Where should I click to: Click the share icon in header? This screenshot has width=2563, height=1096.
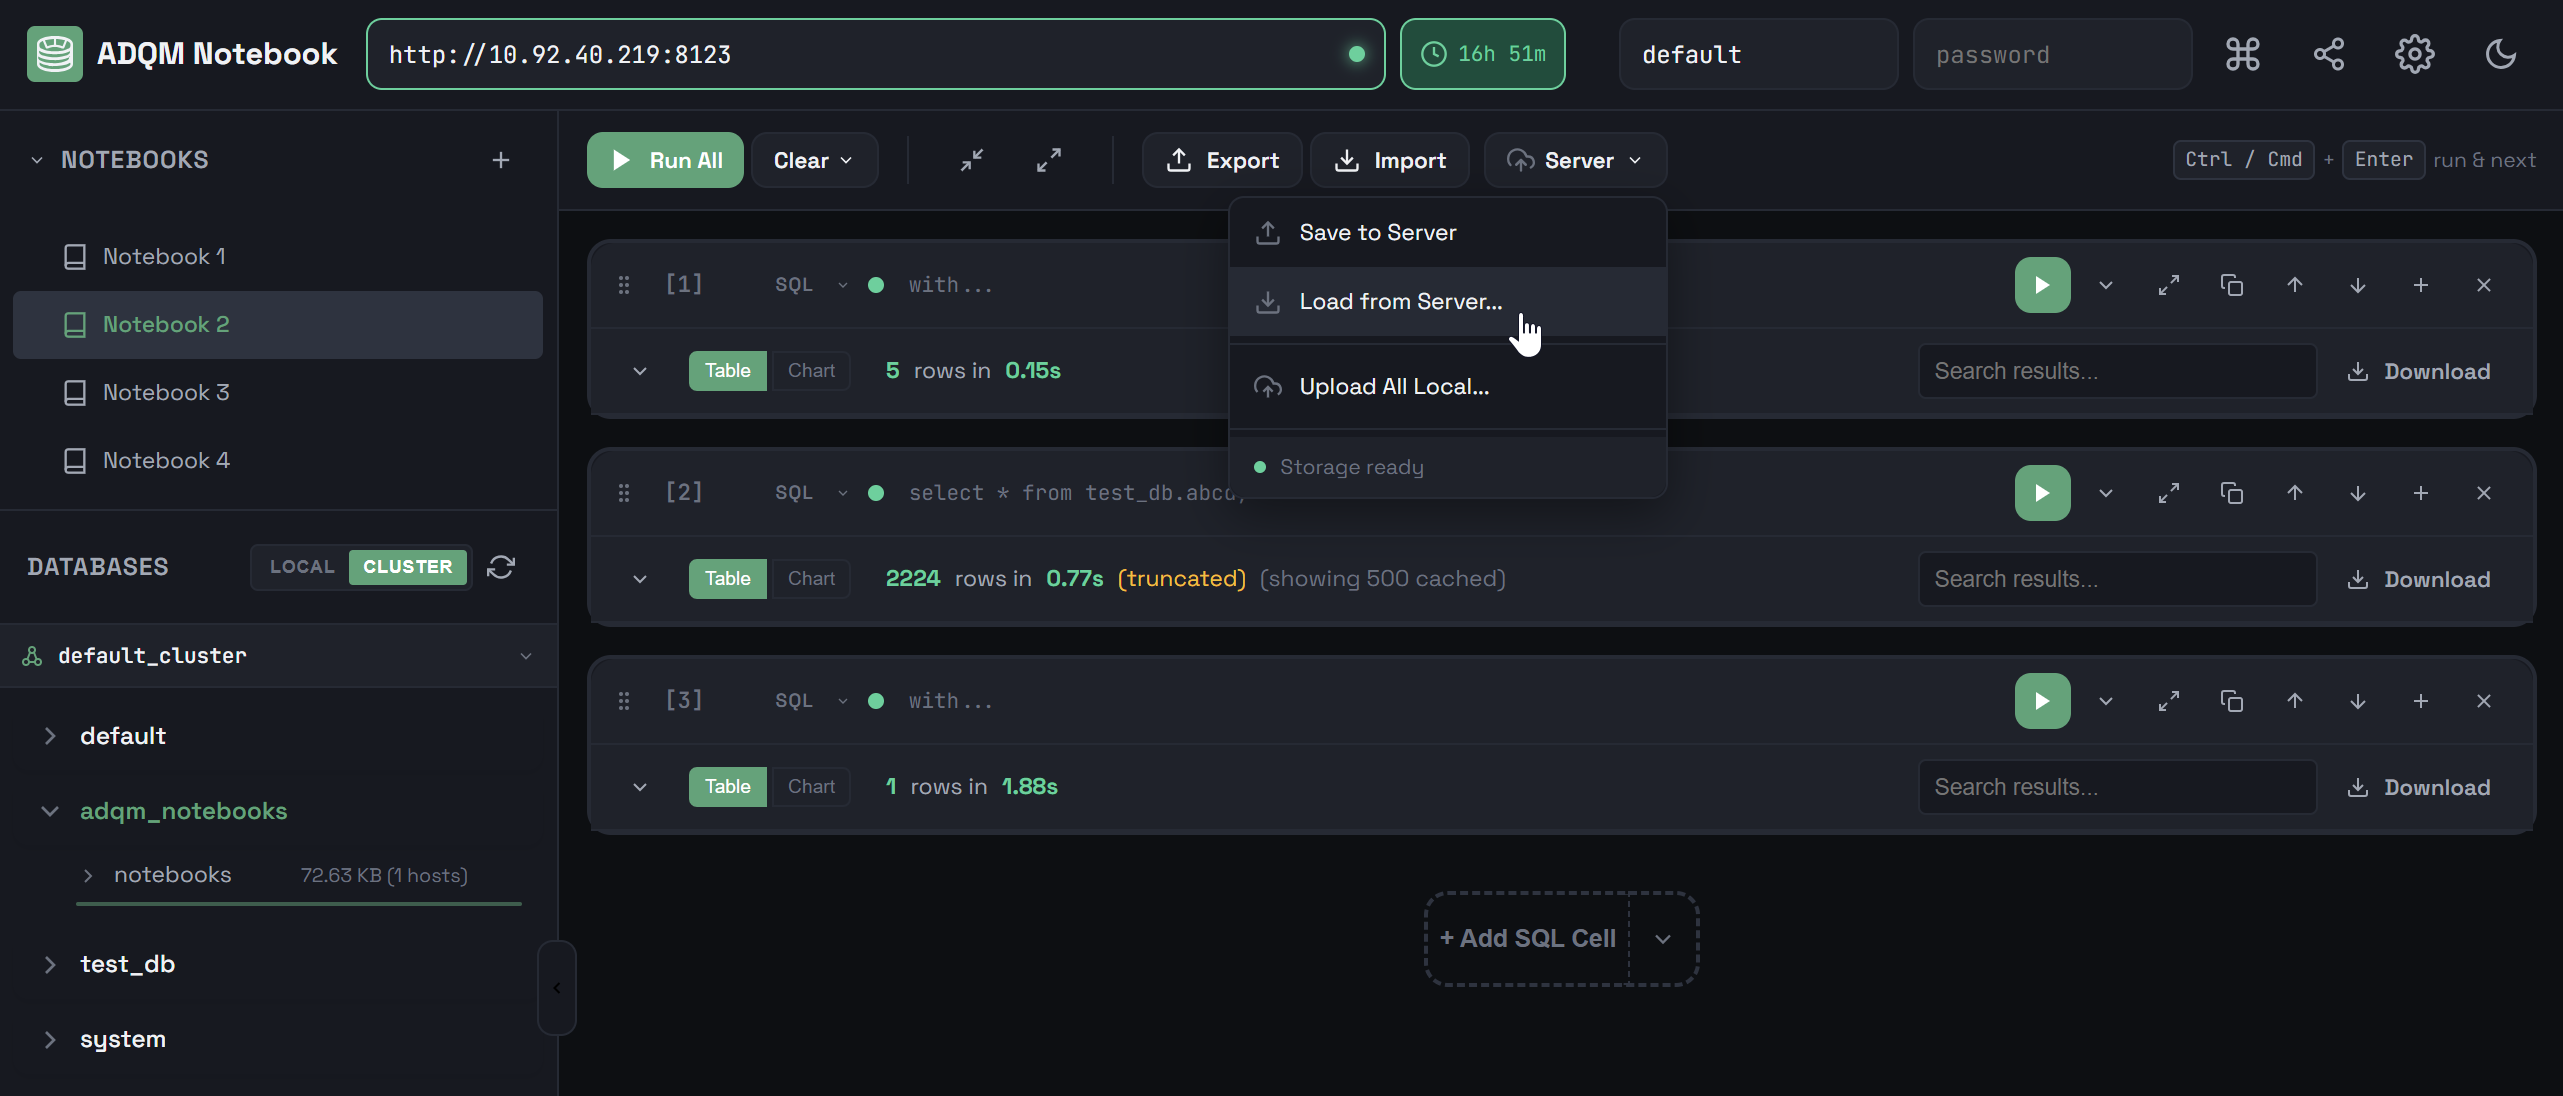(x=2328, y=54)
